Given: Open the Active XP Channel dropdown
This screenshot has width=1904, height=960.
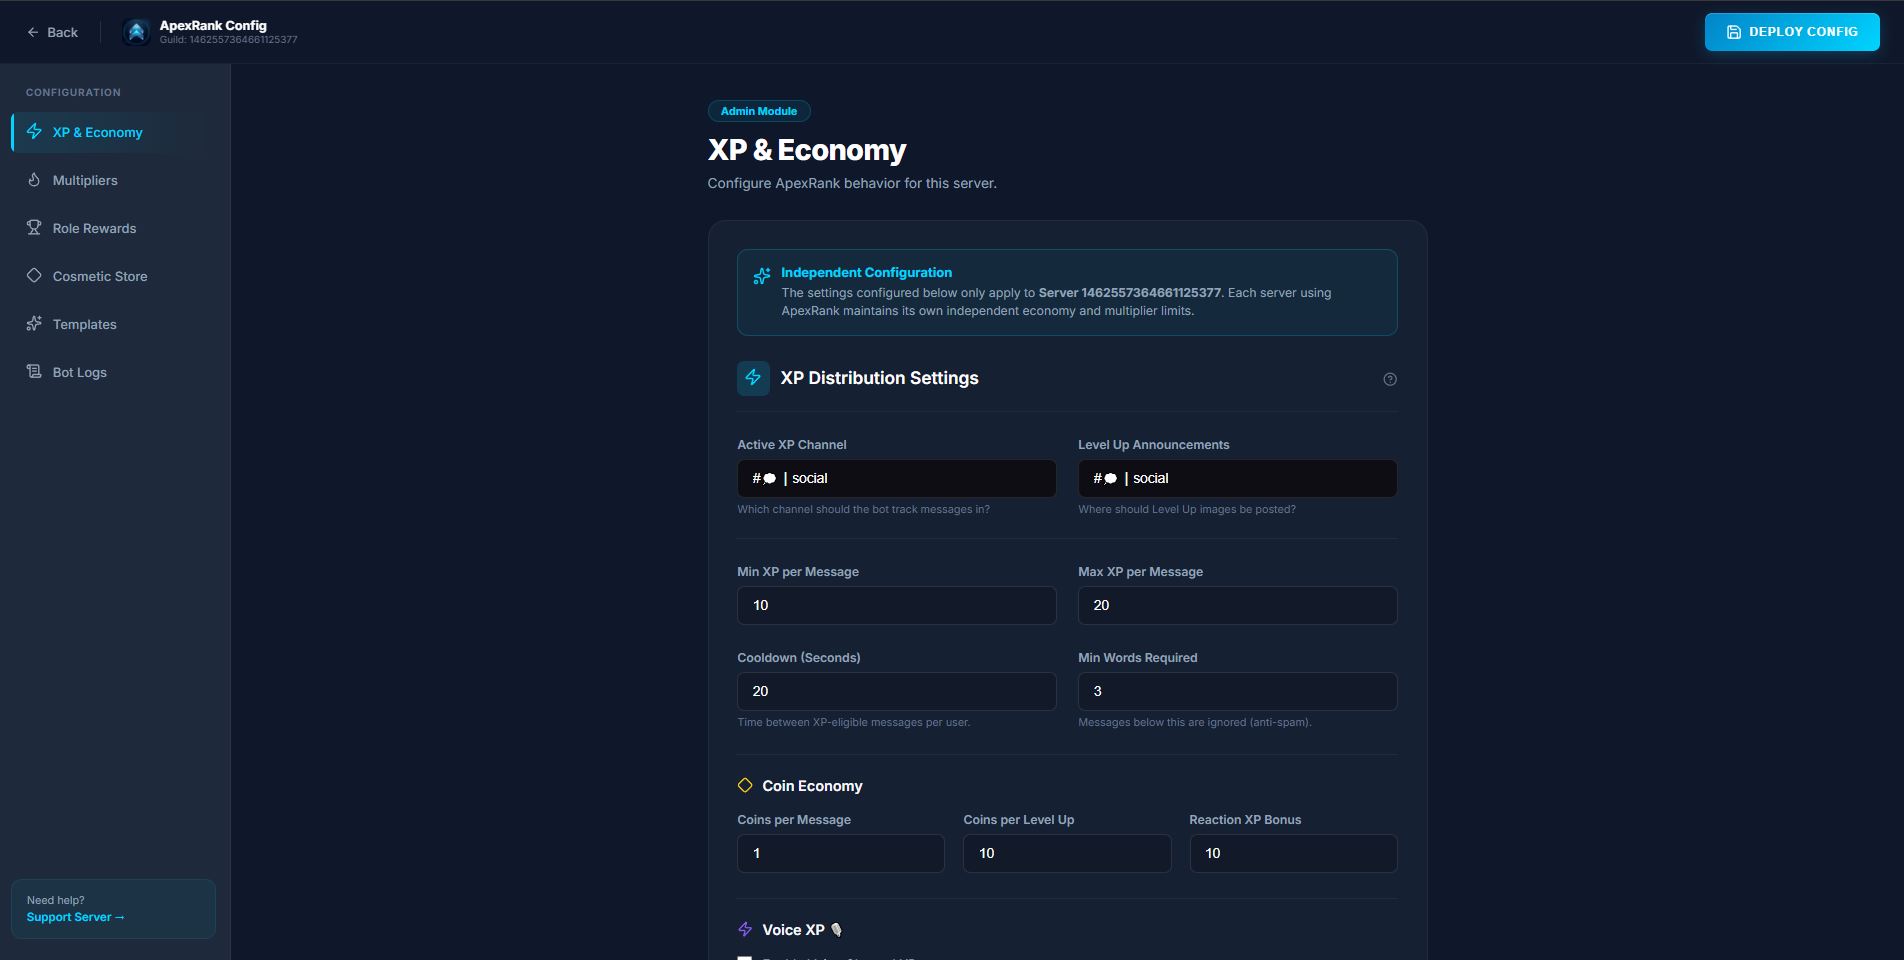Looking at the screenshot, I should click(896, 478).
